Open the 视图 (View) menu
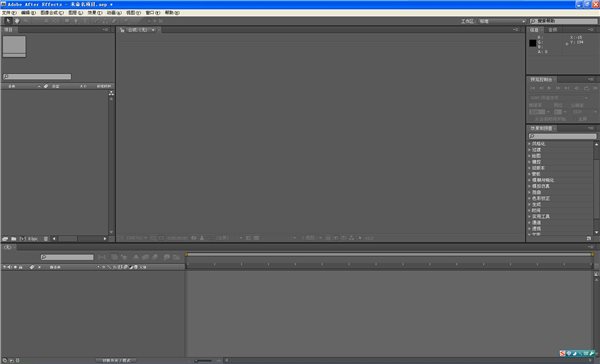 (x=134, y=13)
